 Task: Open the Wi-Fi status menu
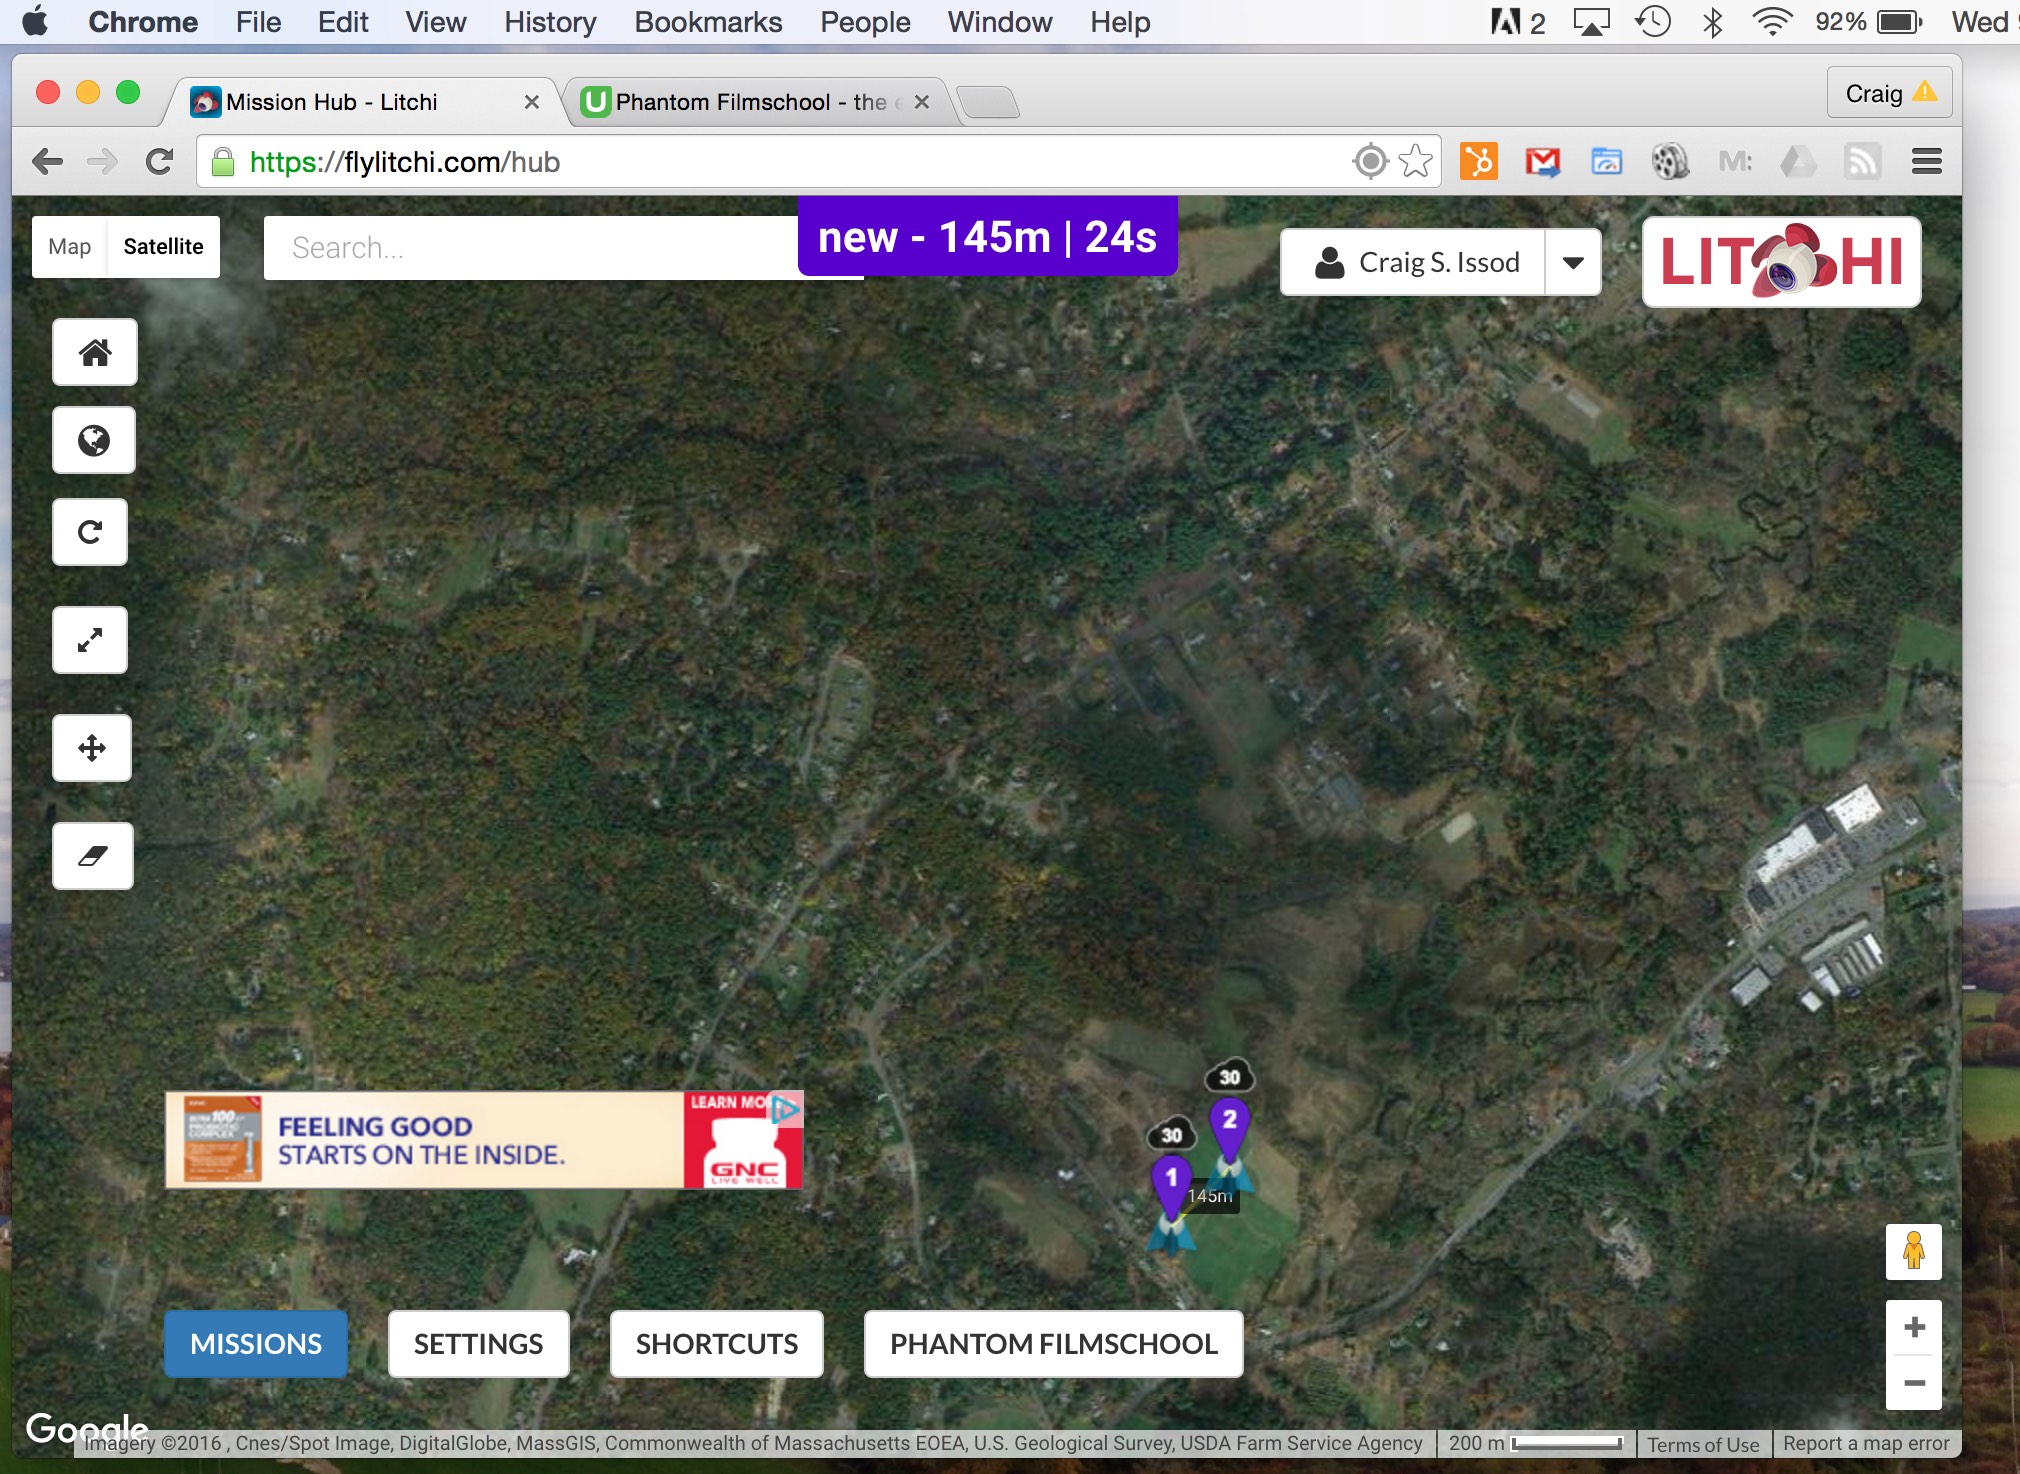1771,21
